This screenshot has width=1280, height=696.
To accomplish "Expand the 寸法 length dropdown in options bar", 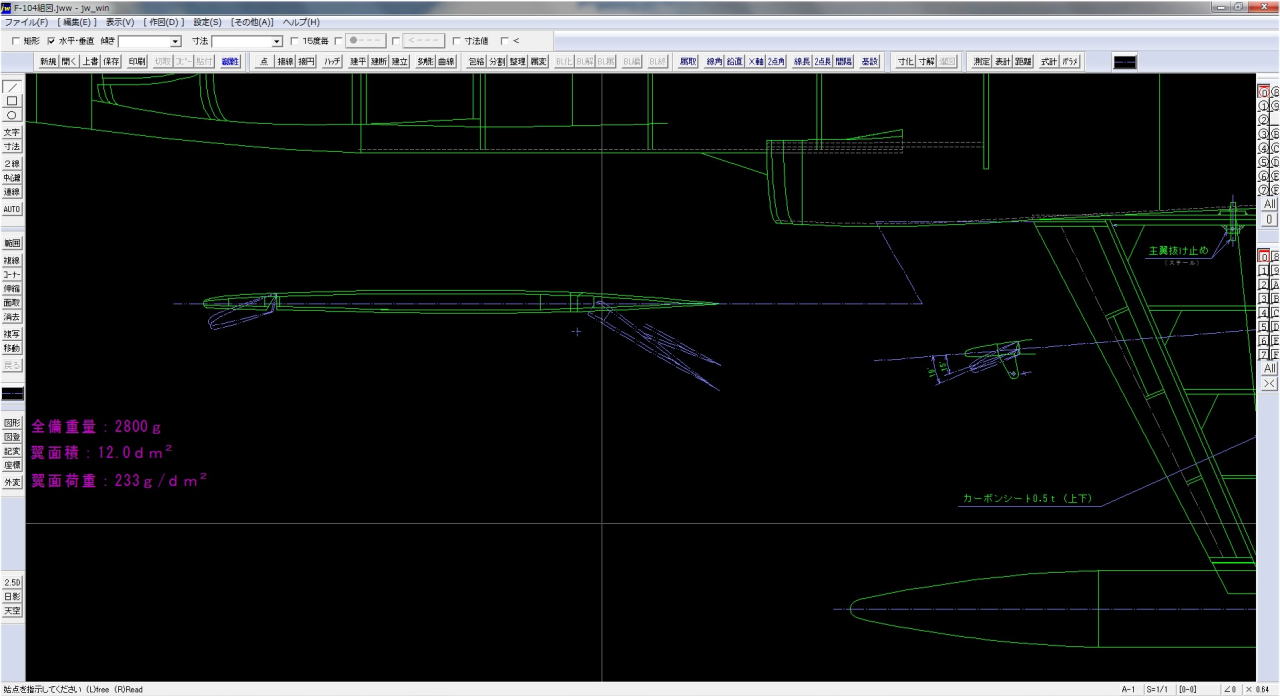I will coord(277,41).
